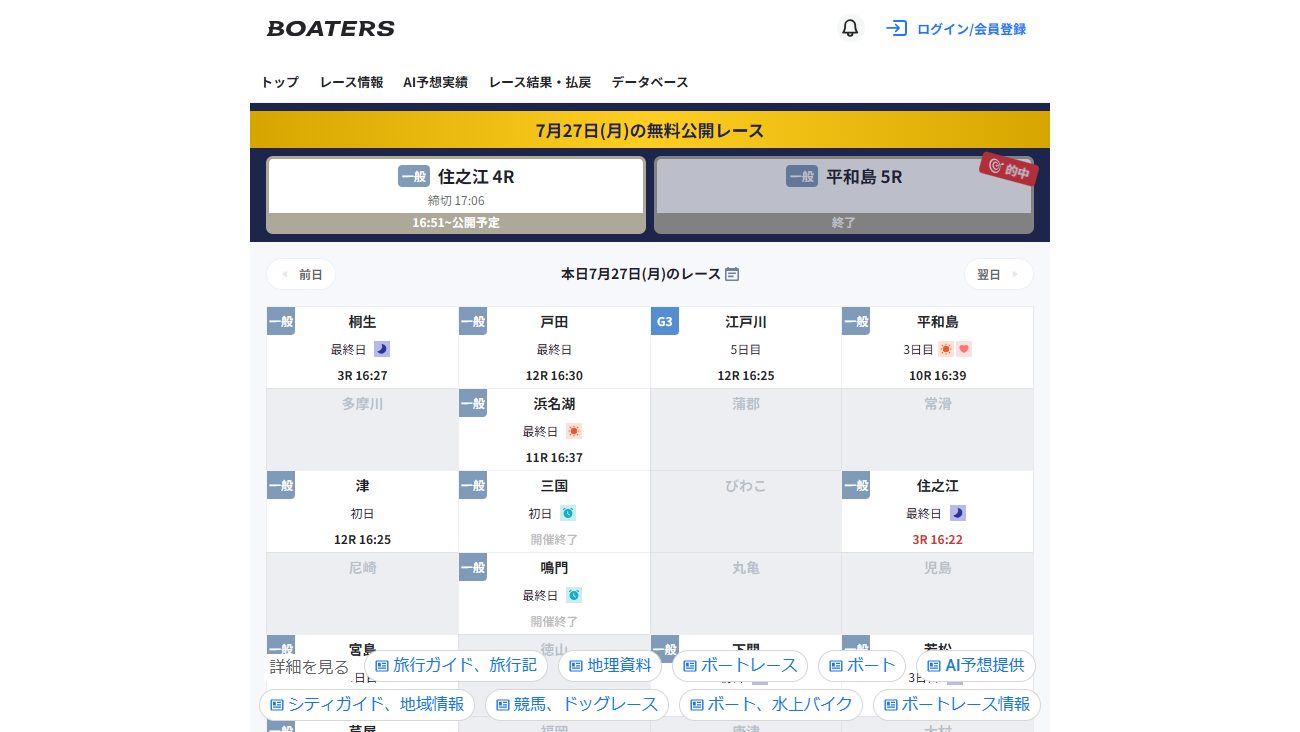Click the 7月27日(月)の無料公開レース banner
1300x732 pixels.
coord(650,130)
